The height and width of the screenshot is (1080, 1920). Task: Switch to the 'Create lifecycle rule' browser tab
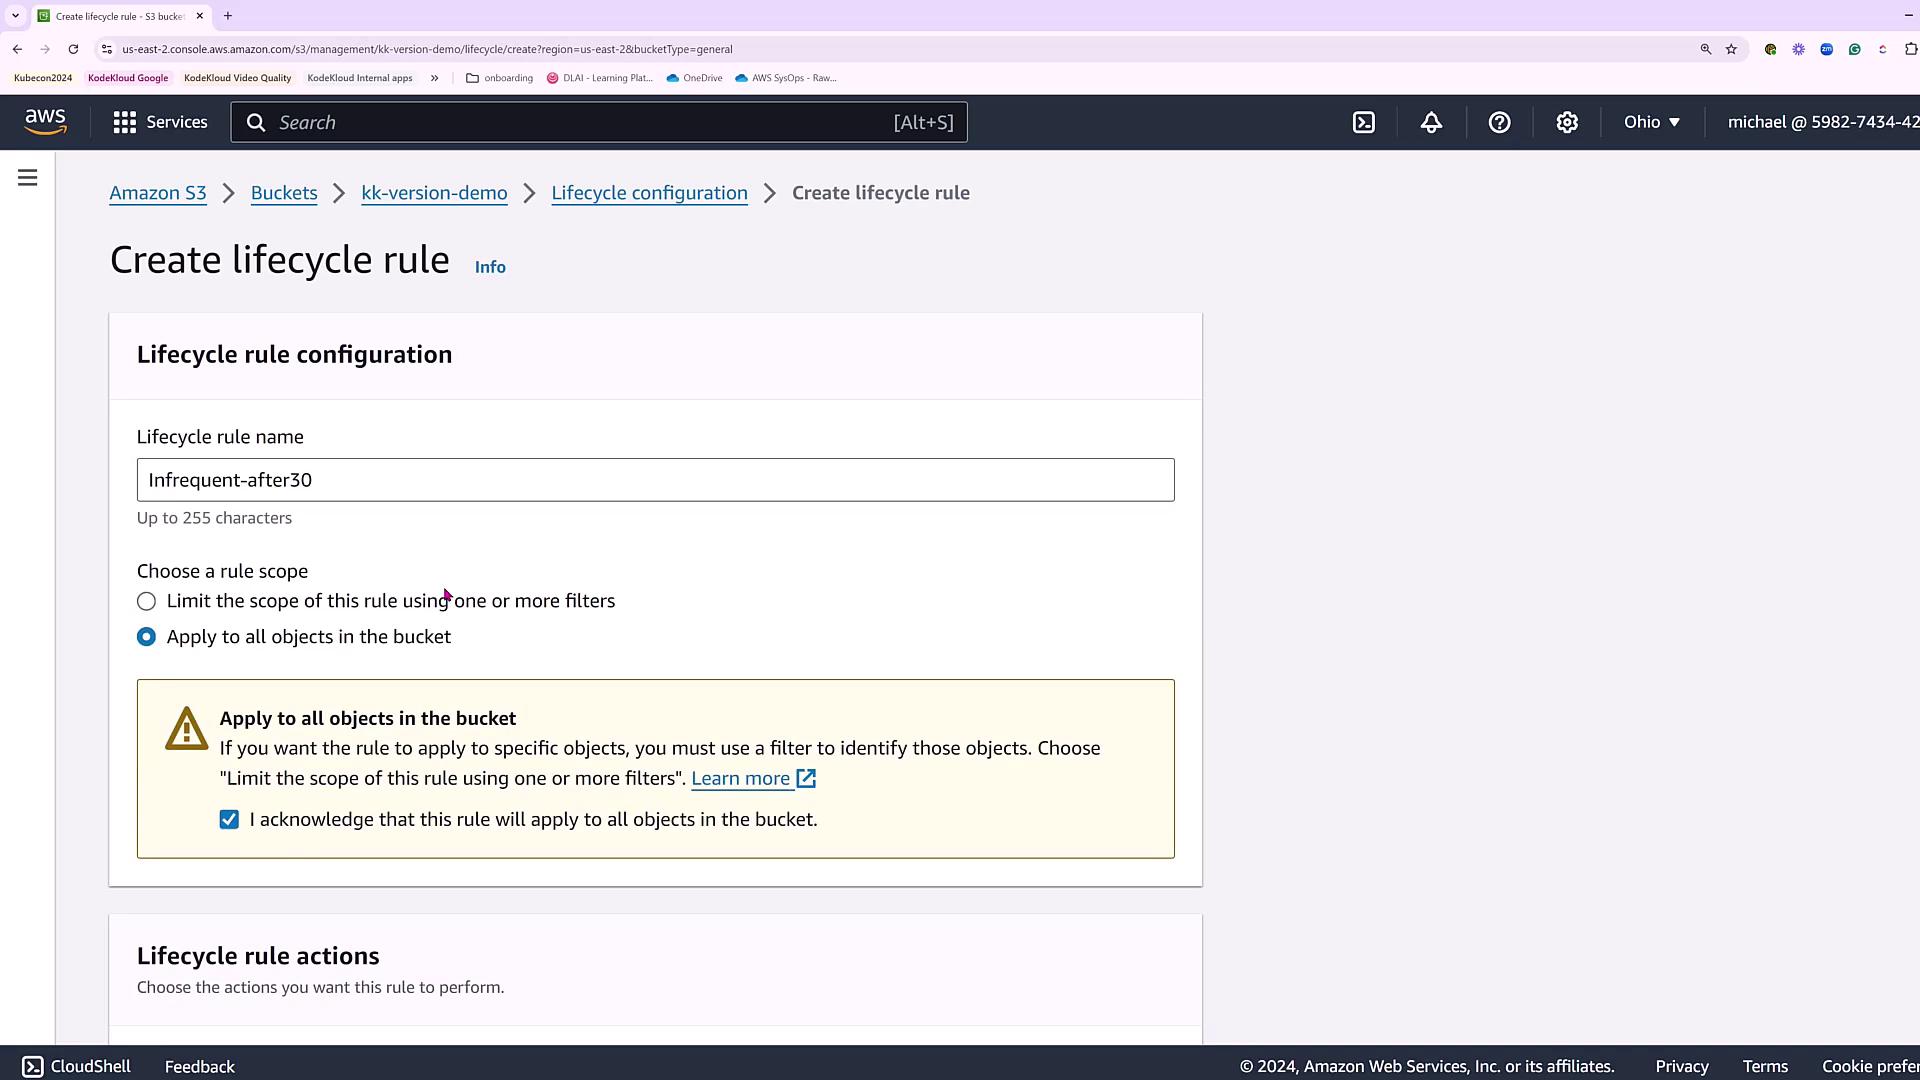pyautogui.click(x=118, y=16)
